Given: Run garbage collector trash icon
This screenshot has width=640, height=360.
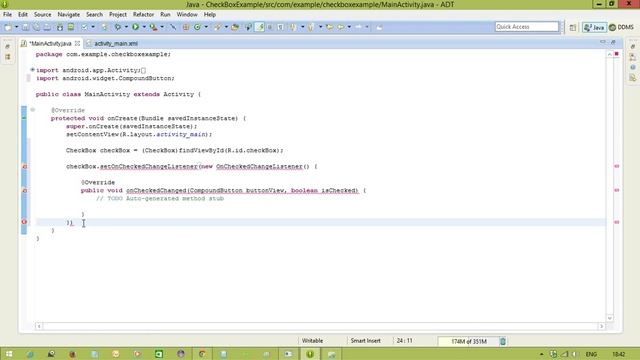Looking at the screenshot, I should click(503, 341).
